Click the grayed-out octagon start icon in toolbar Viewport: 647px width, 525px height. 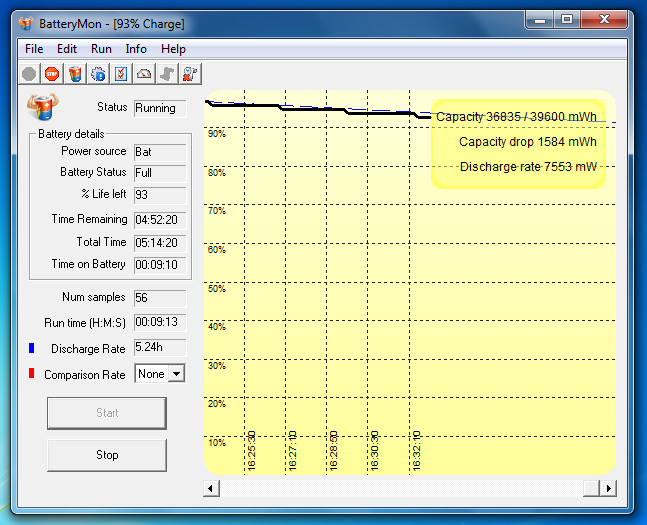tap(29, 74)
